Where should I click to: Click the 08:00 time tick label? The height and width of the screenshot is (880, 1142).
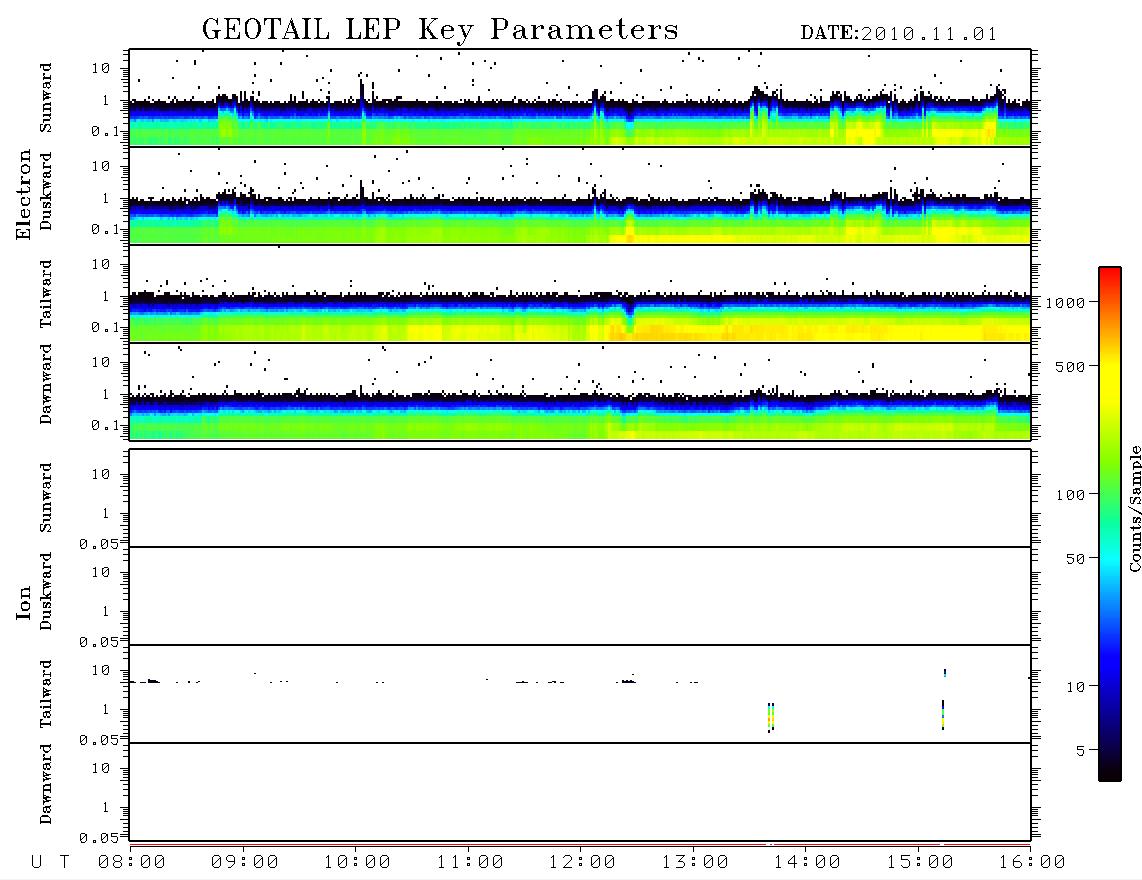pos(132,863)
